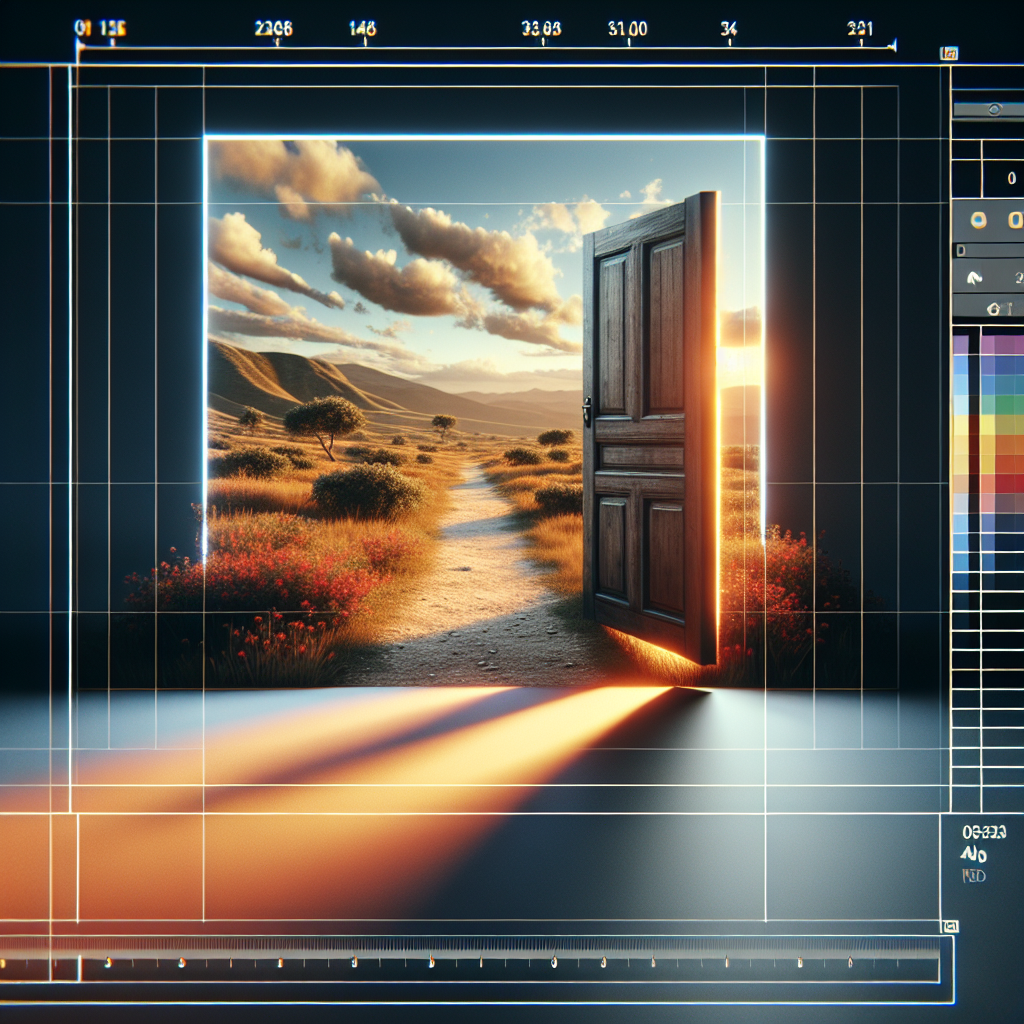
Task: Click the round knob on the panel slider
Action: pos(994,110)
